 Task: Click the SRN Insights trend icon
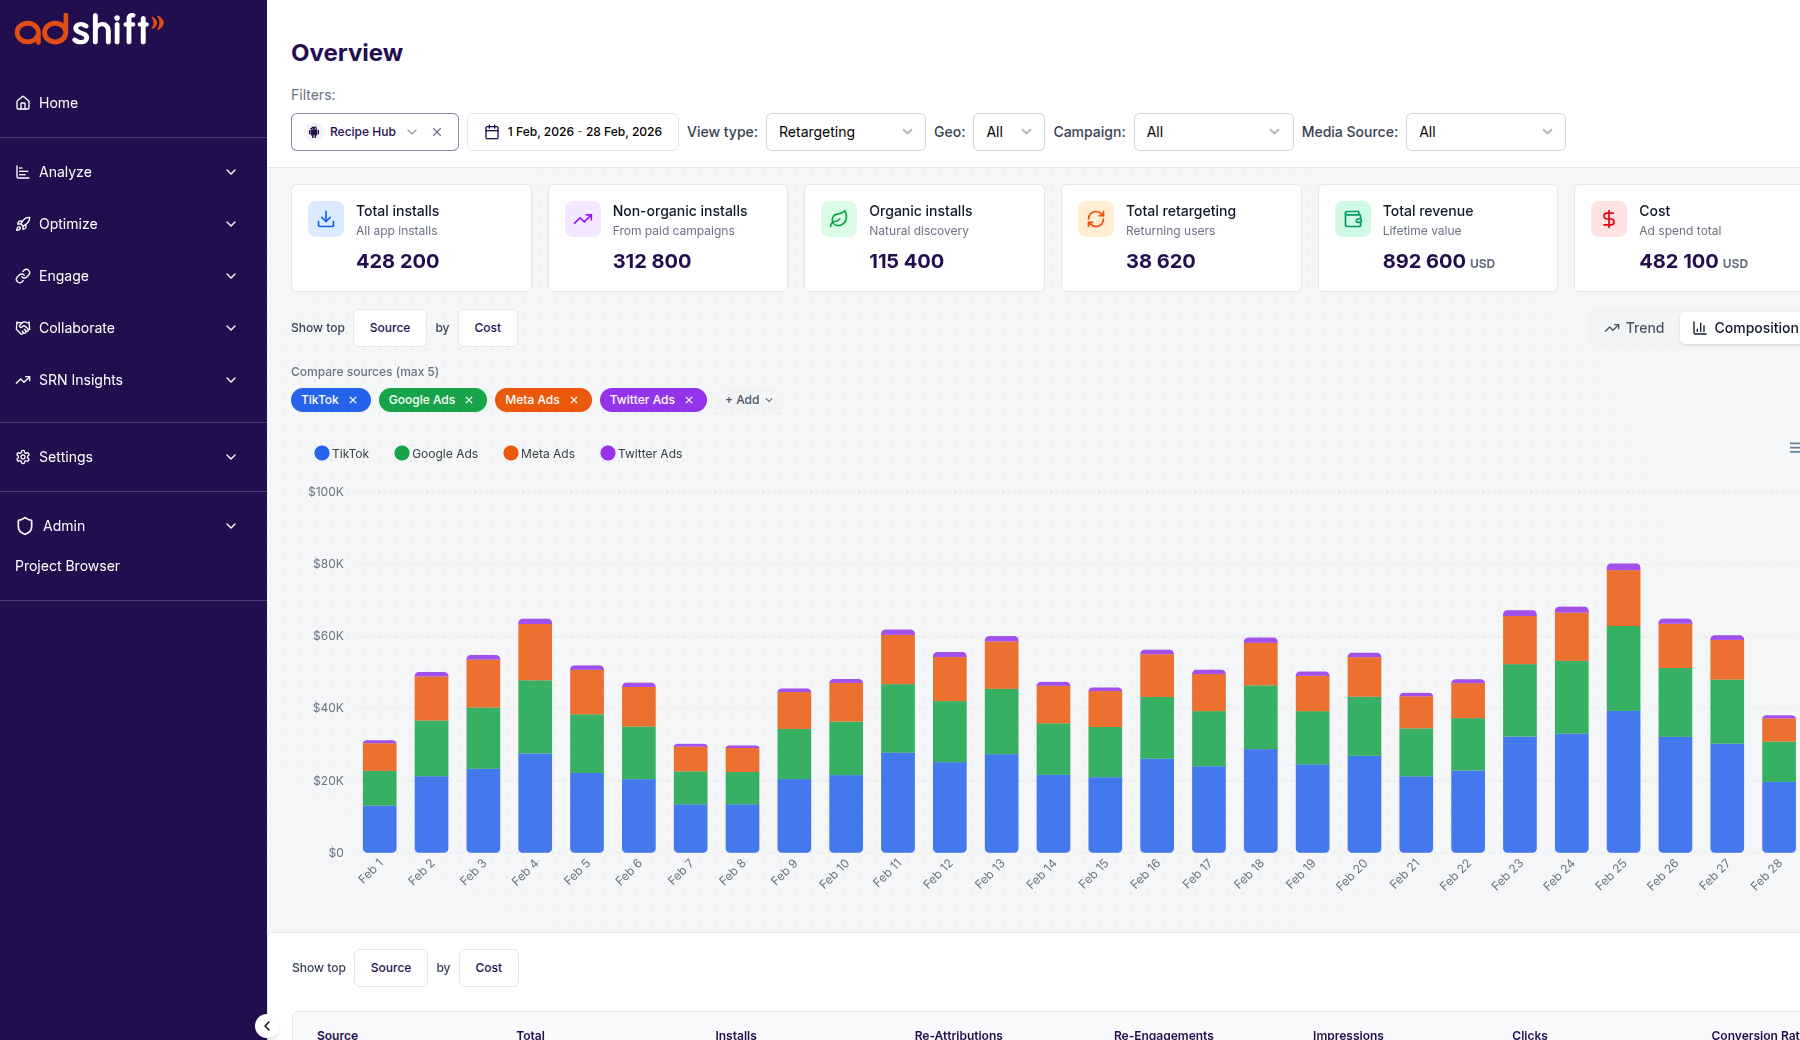[22, 379]
